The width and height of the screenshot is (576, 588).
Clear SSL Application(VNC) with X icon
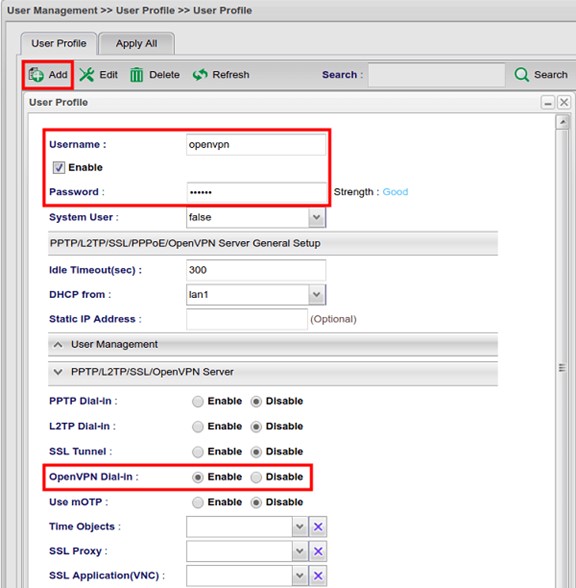pyautogui.click(x=318, y=576)
